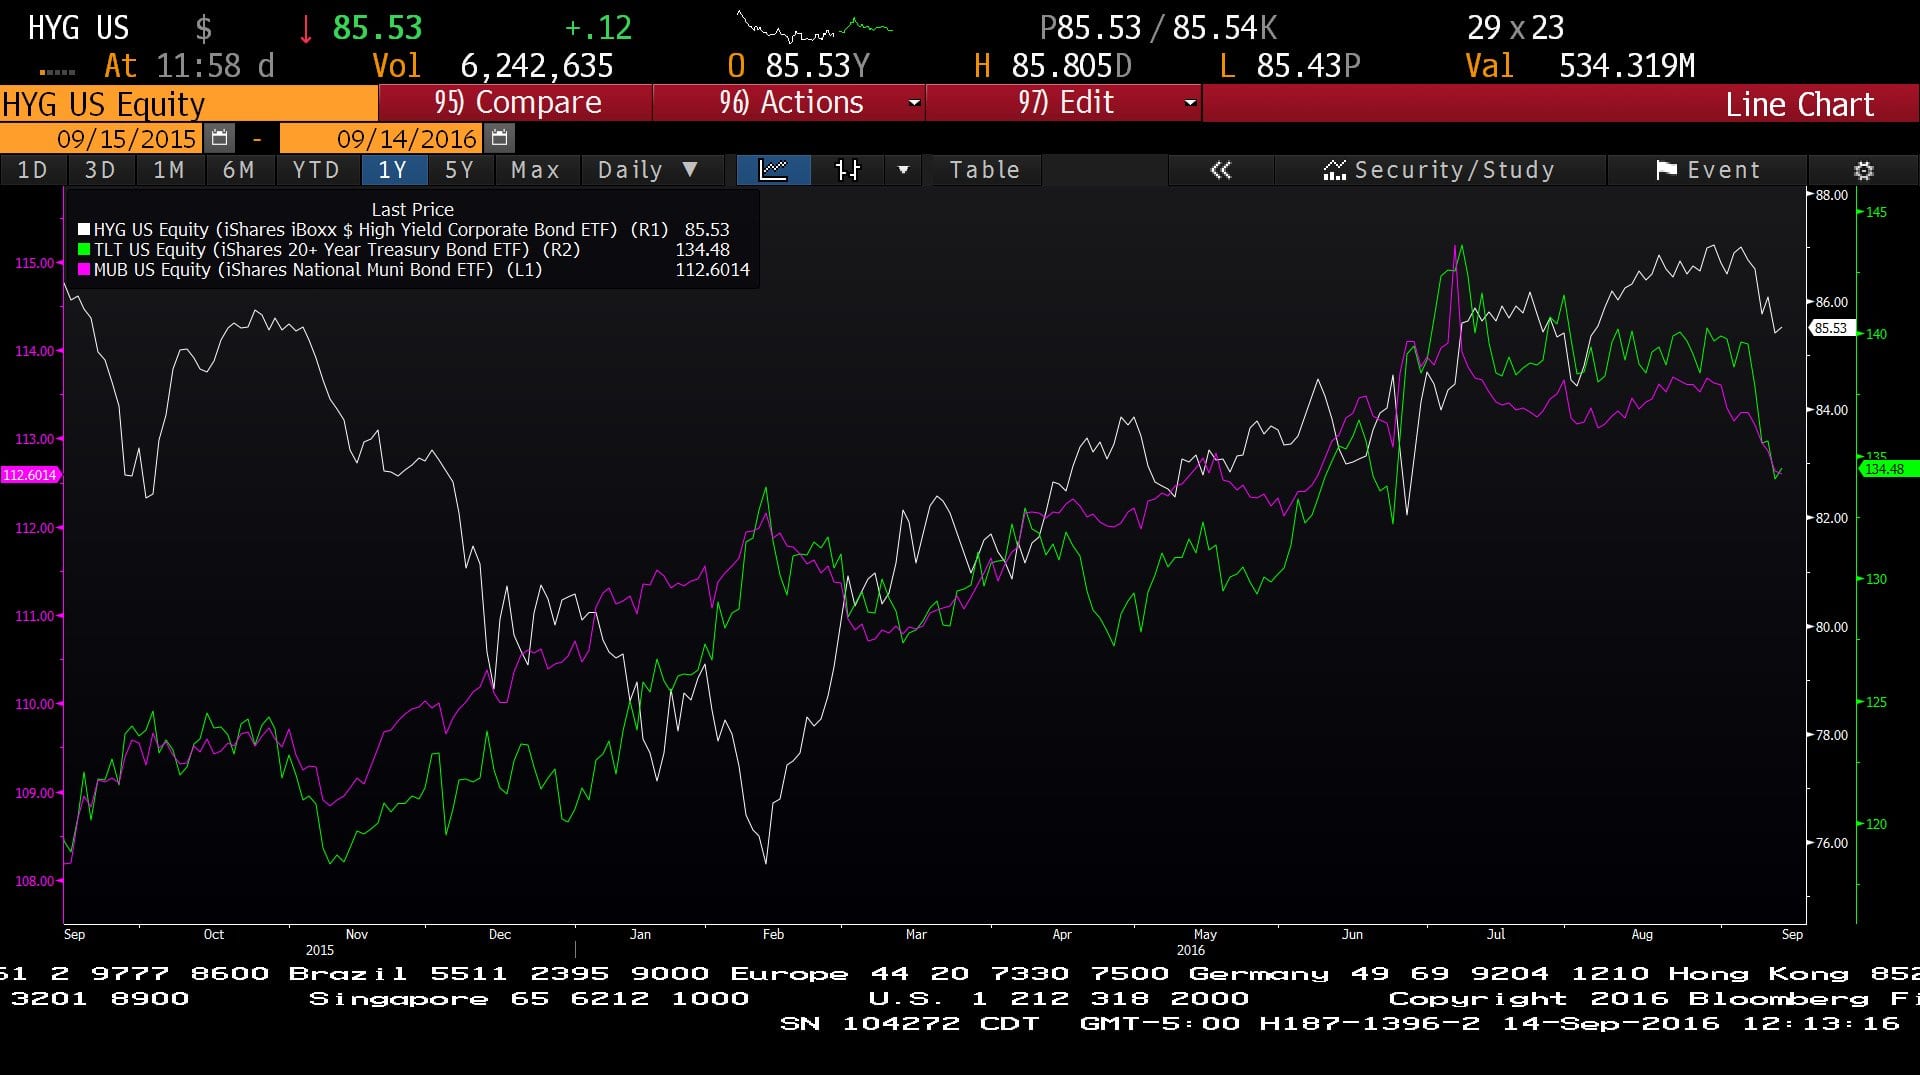Open the Daily periodicity dropdown
The height and width of the screenshot is (1075, 1920).
652,170
